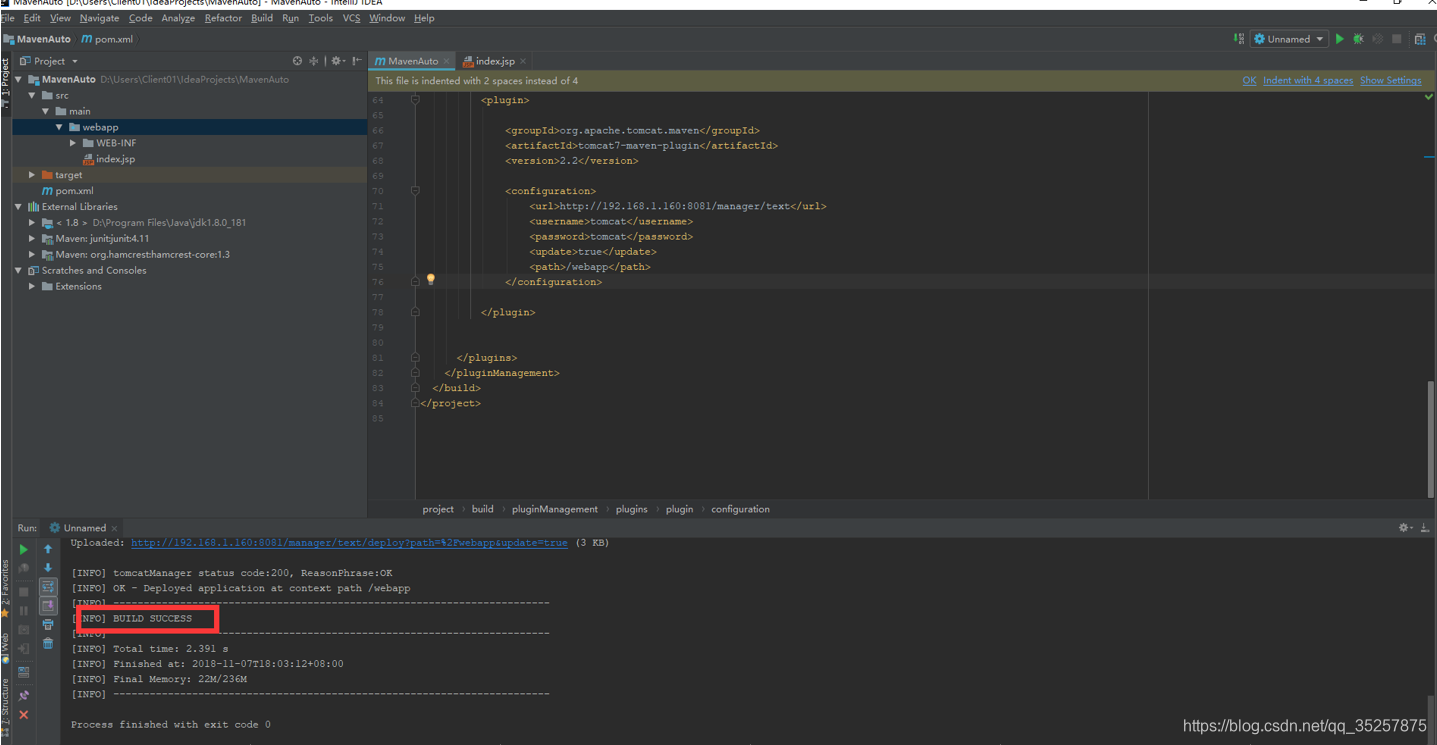Image resolution: width=1437 pixels, height=745 pixels.
Task: Open the Project view dropdown
Action: pos(49,61)
